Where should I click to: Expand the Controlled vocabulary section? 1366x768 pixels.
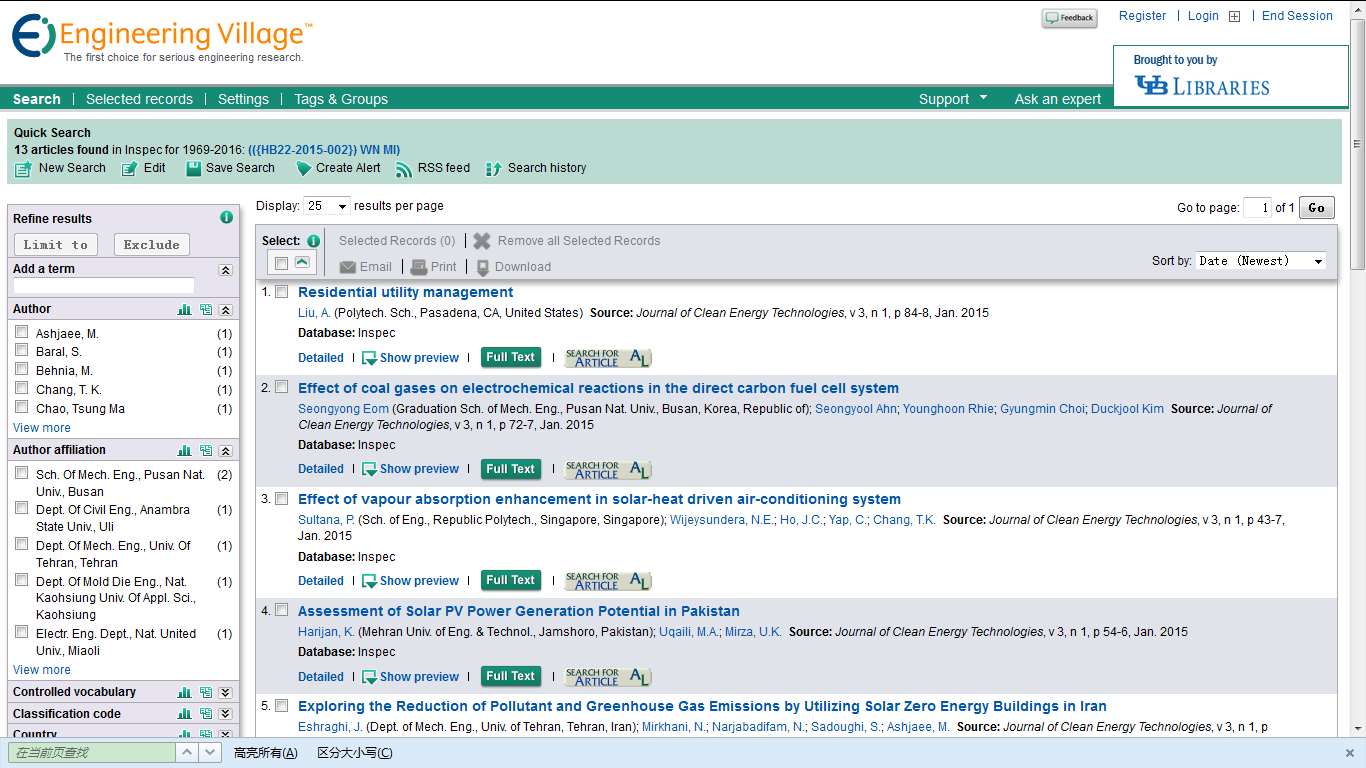(x=226, y=692)
